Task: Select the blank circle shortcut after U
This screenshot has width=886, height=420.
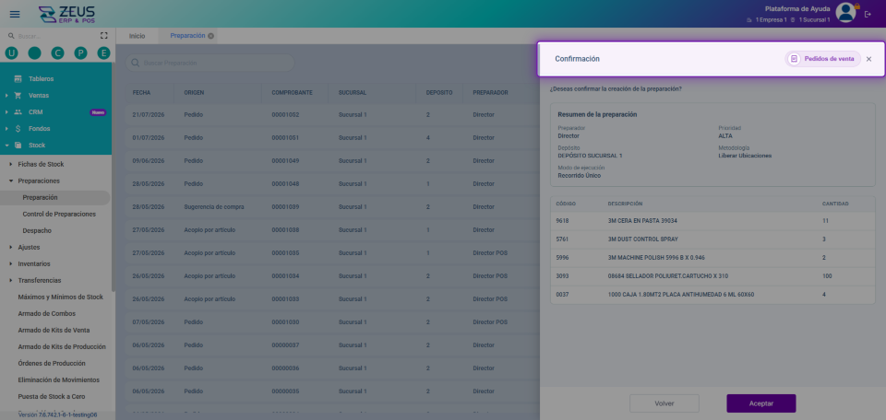Action: coord(34,53)
